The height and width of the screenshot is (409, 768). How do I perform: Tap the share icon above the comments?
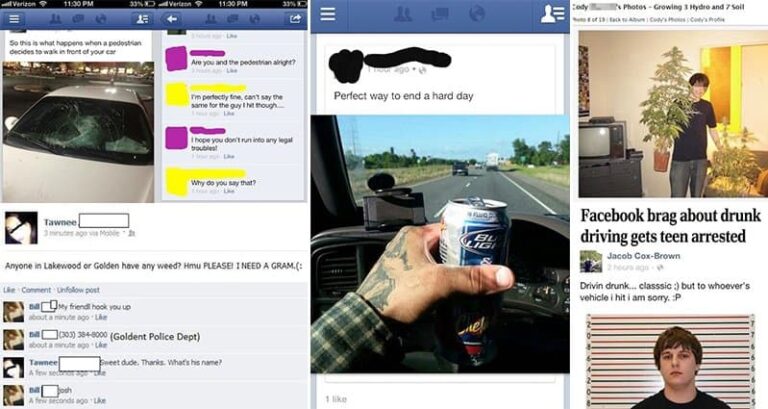point(295,19)
